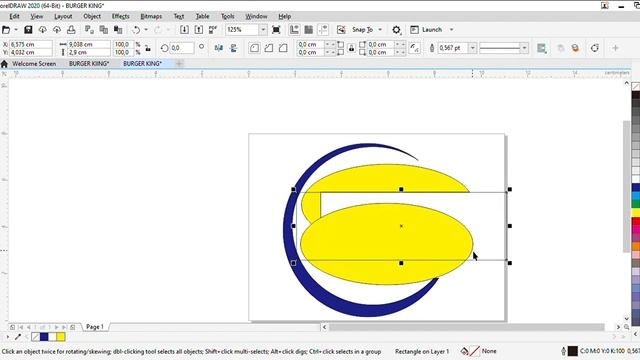Screen dimensions: 640x360
Task: Click the X position input field
Action: pos(31,44)
